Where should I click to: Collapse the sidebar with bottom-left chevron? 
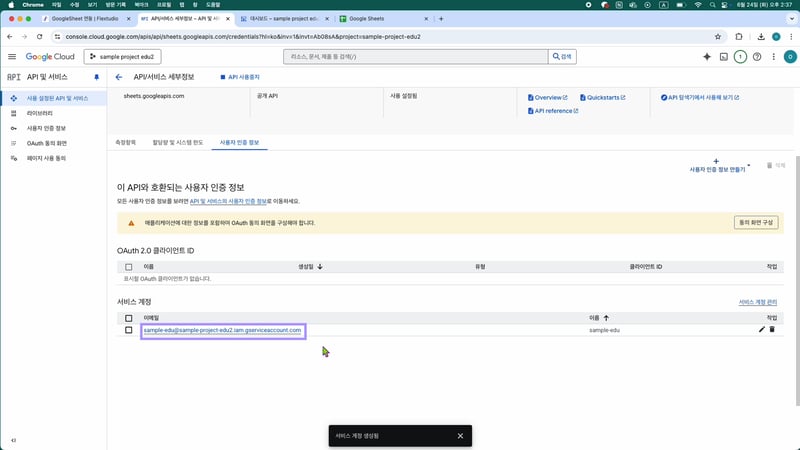click(x=13, y=440)
